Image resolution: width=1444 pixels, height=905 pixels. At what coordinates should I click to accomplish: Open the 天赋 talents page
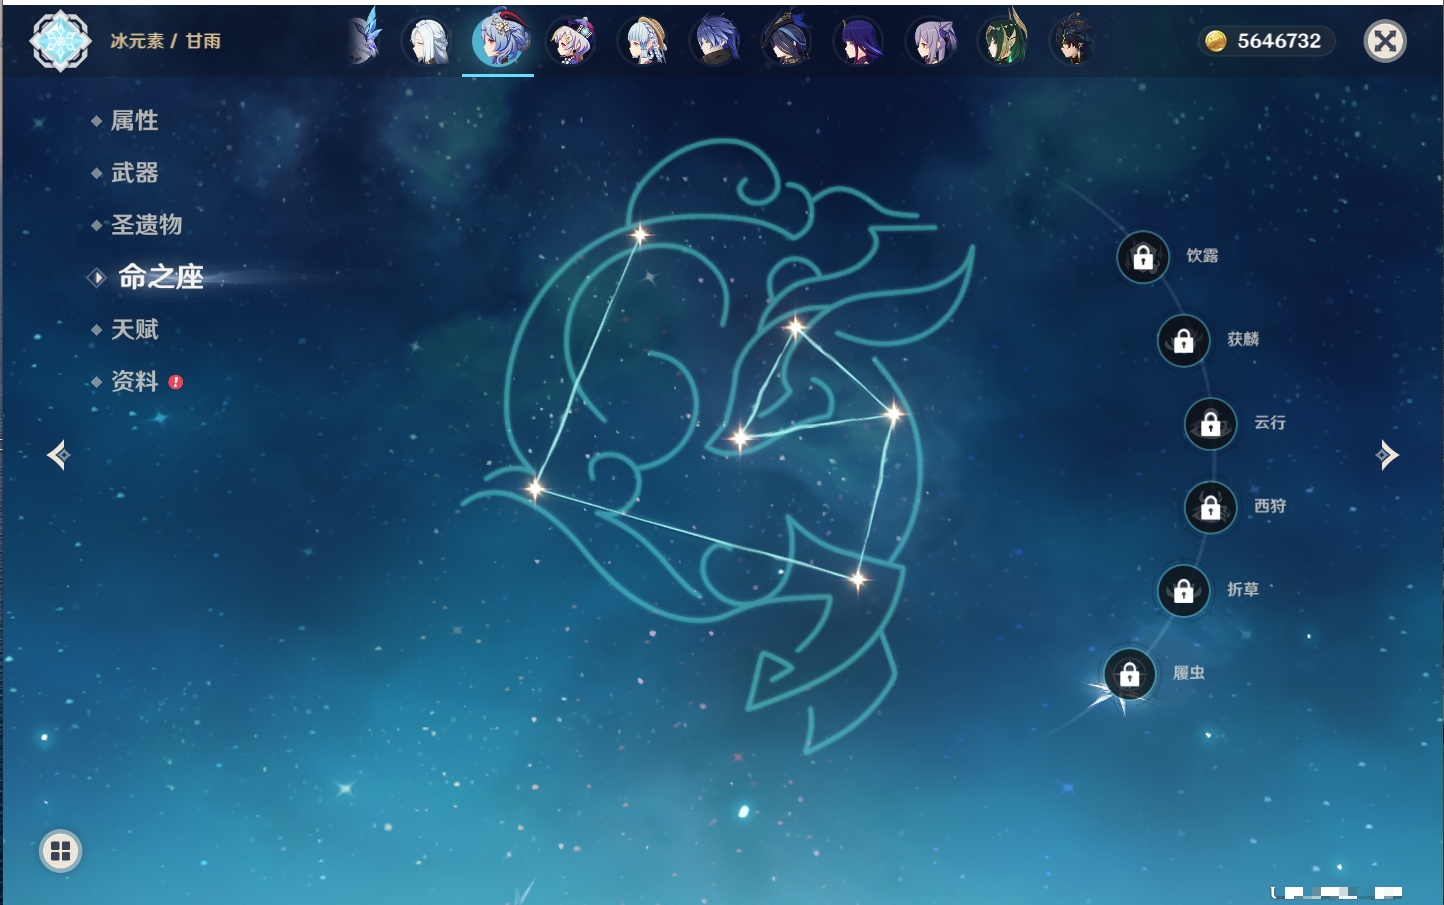(x=134, y=329)
